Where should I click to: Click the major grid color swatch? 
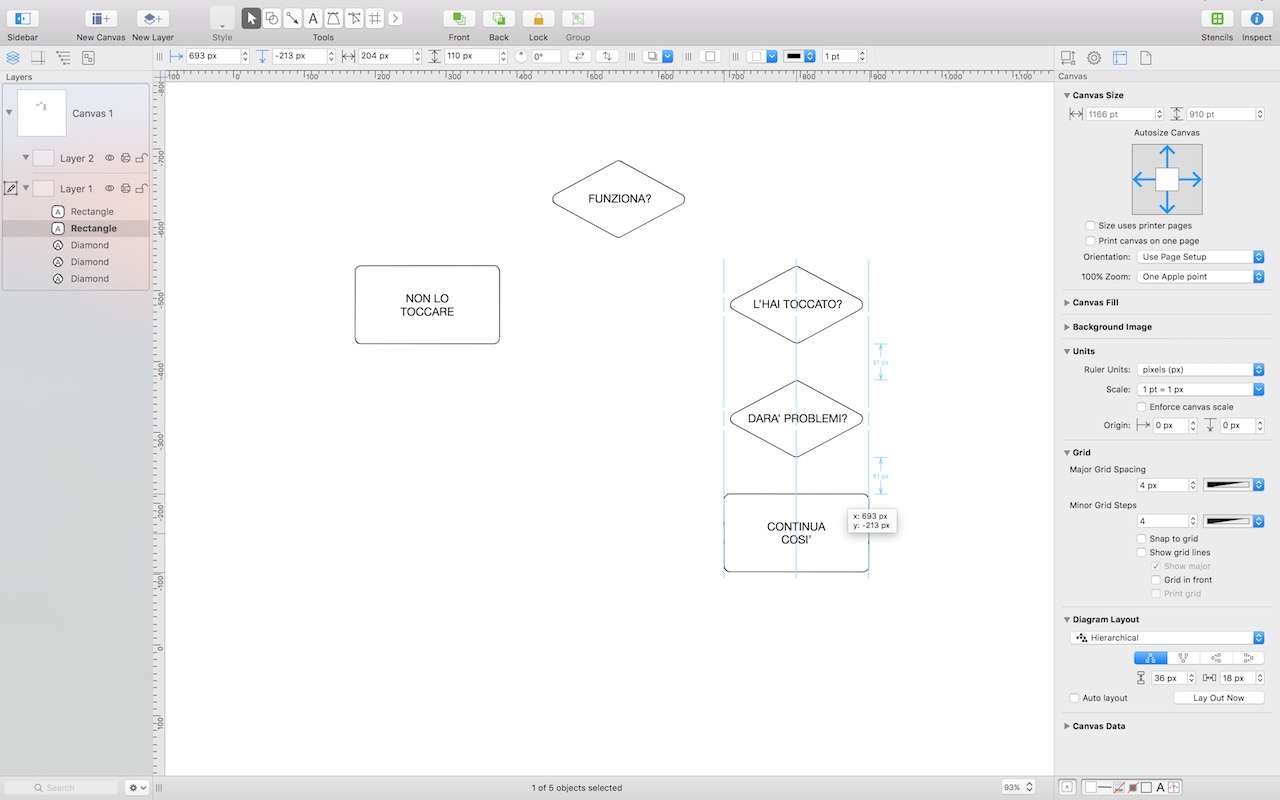(1229, 485)
